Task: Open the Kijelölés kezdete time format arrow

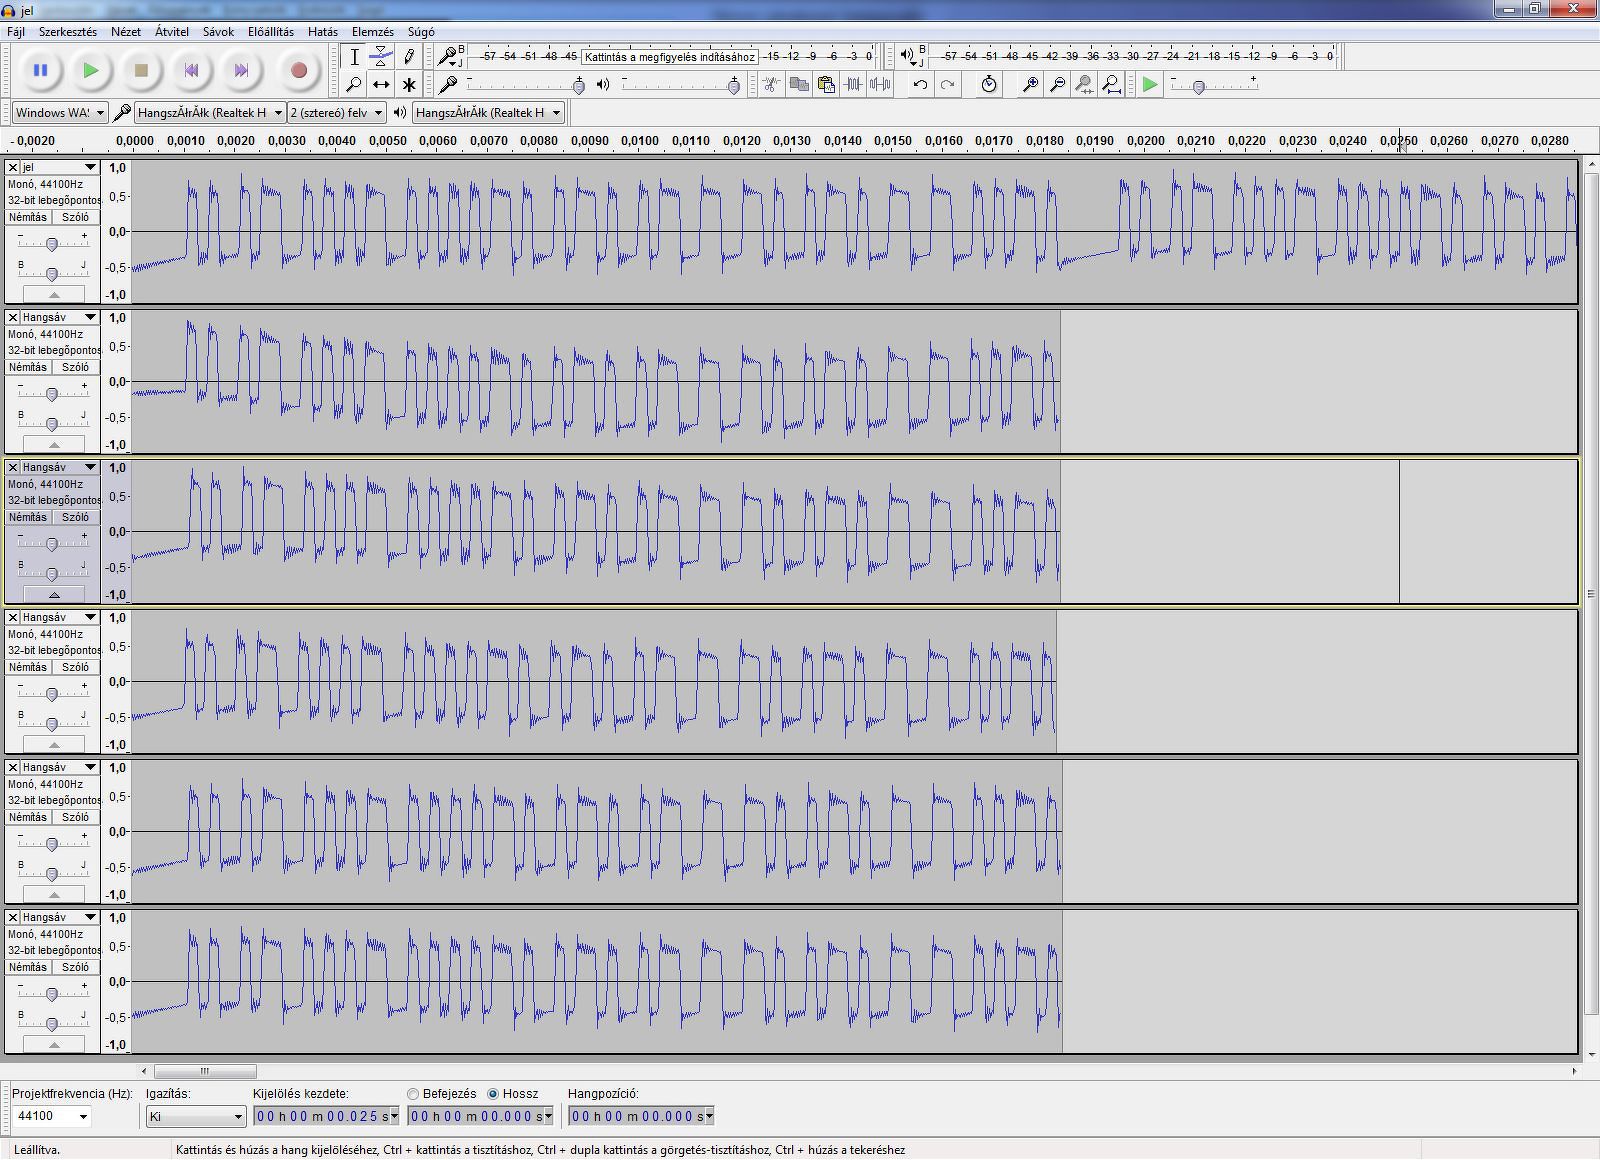Action: 394,1116
